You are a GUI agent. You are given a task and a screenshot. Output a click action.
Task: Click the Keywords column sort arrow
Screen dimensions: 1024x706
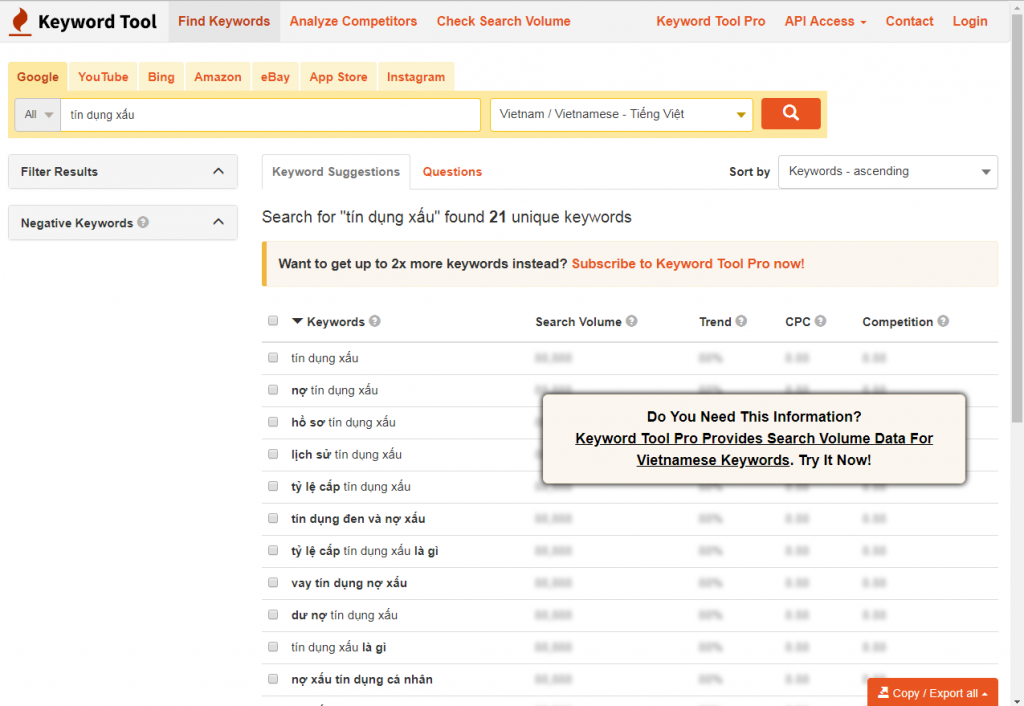coord(297,321)
